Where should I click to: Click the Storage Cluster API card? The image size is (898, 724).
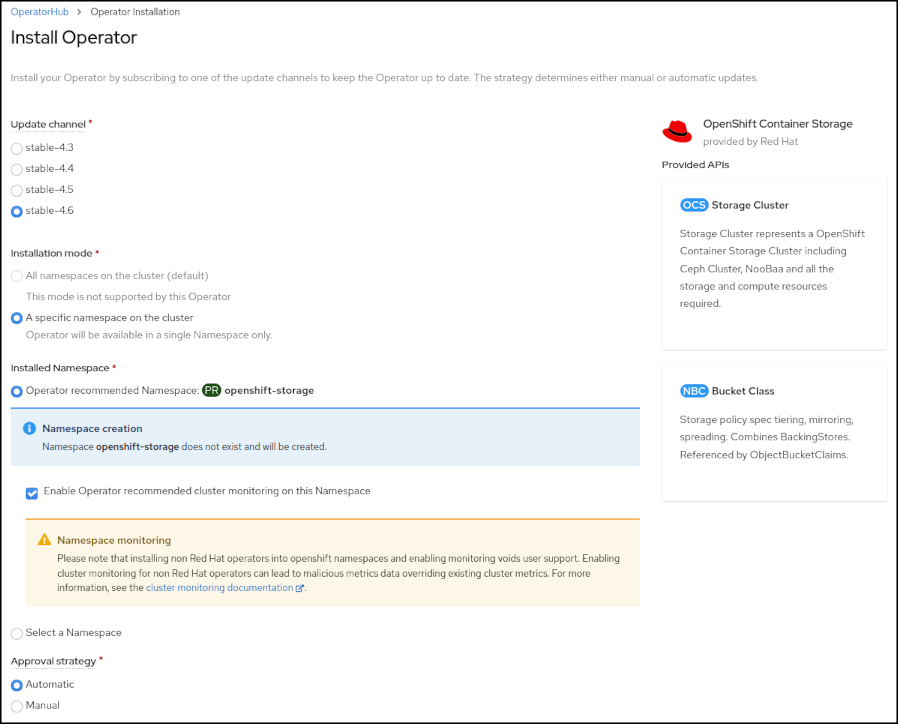click(x=773, y=264)
